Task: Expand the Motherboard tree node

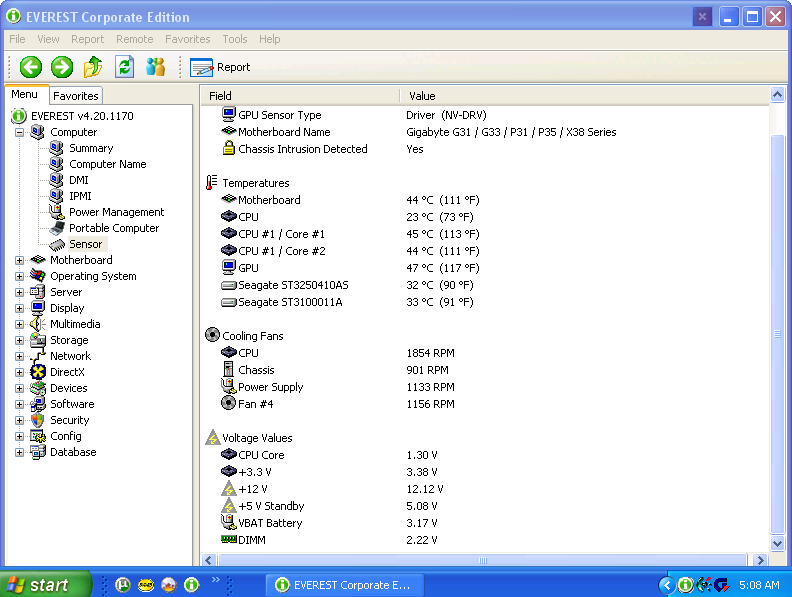Action: pos(19,261)
